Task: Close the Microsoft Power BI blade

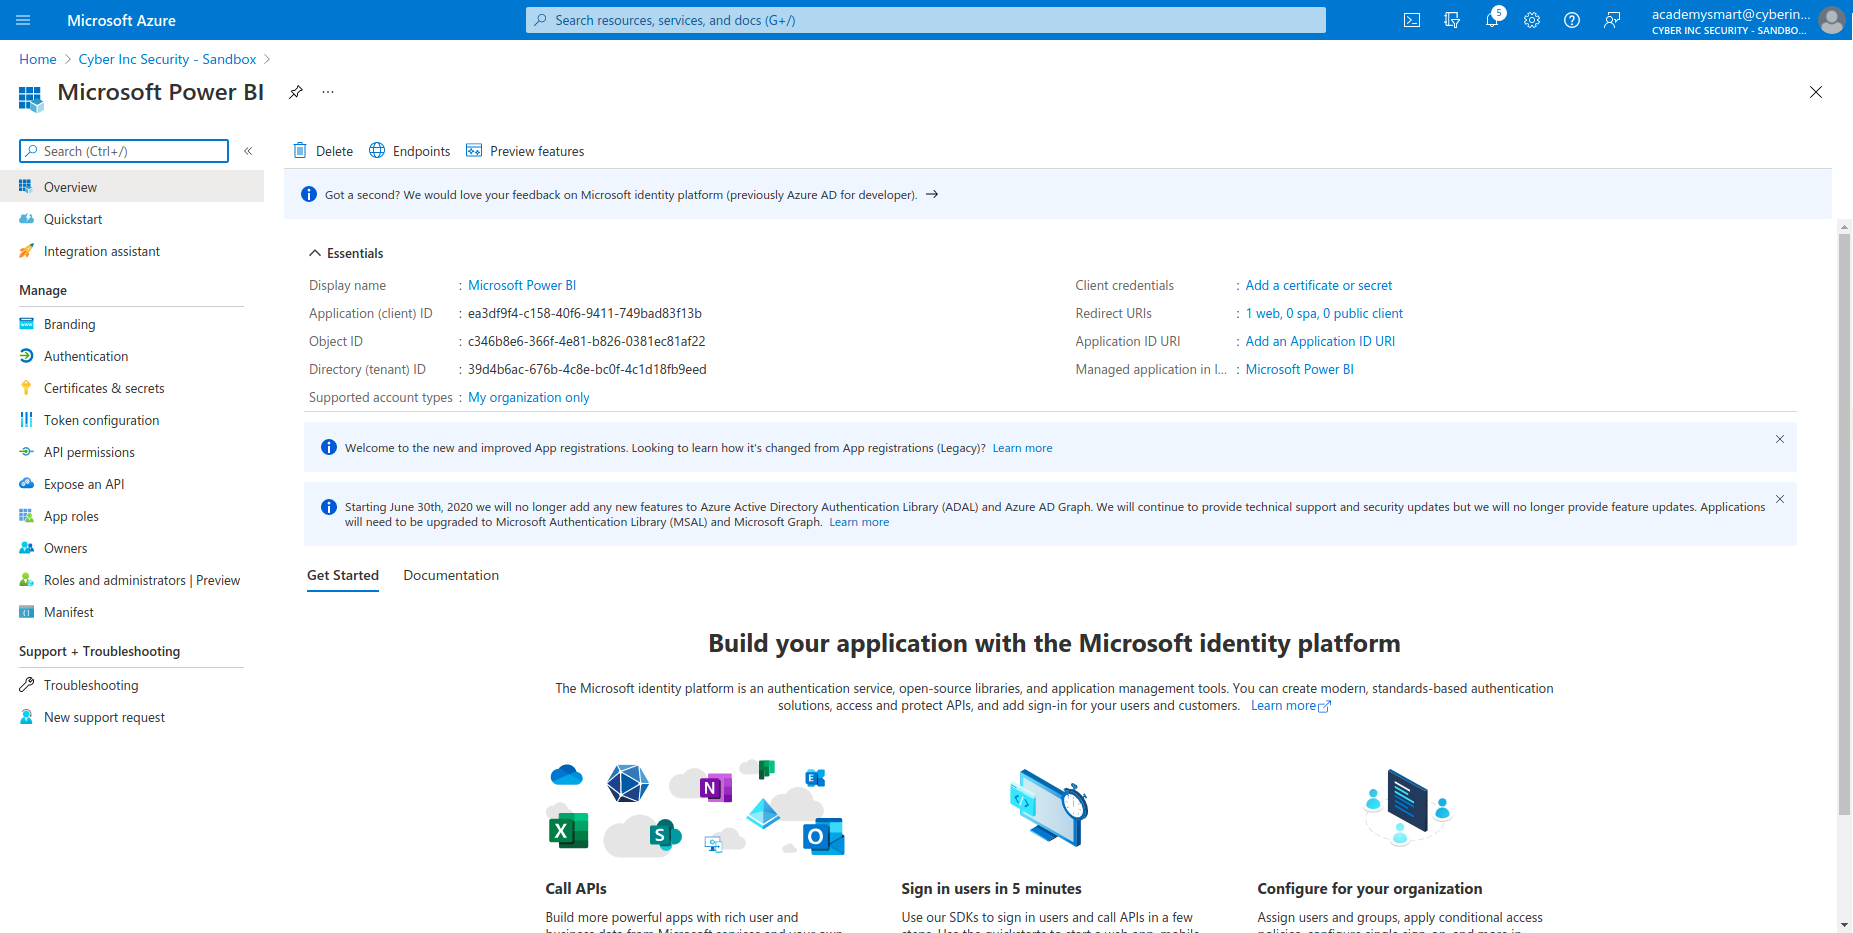Action: coord(1816,92)
